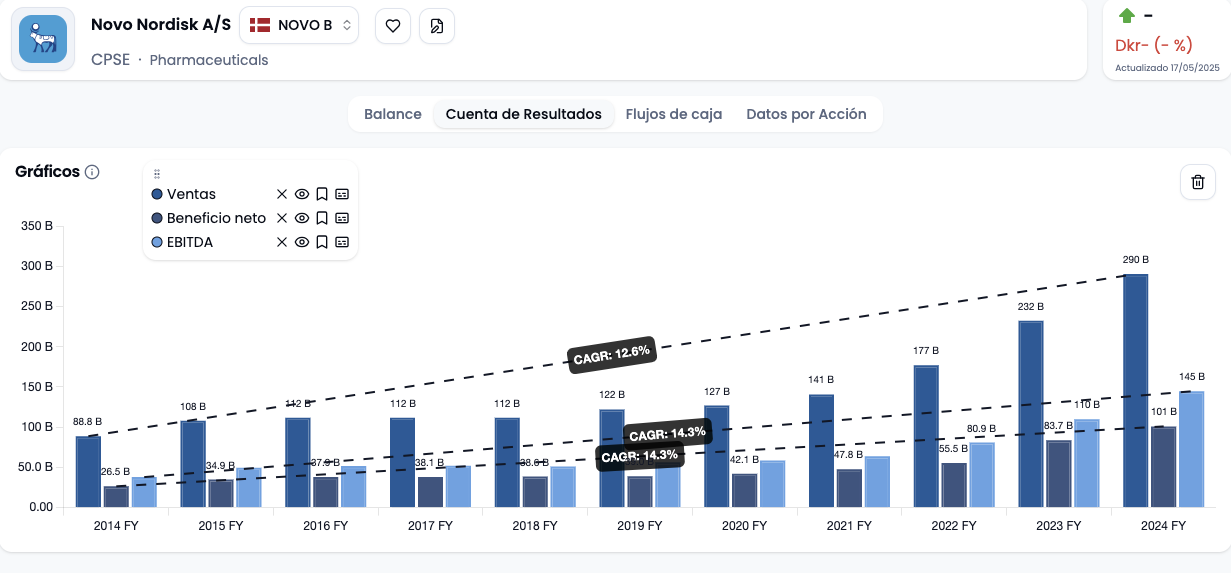The height and width of the screenshot is (573, 1231).
Task: Click the 88.8 B value label
Action: tap(87, 422)
